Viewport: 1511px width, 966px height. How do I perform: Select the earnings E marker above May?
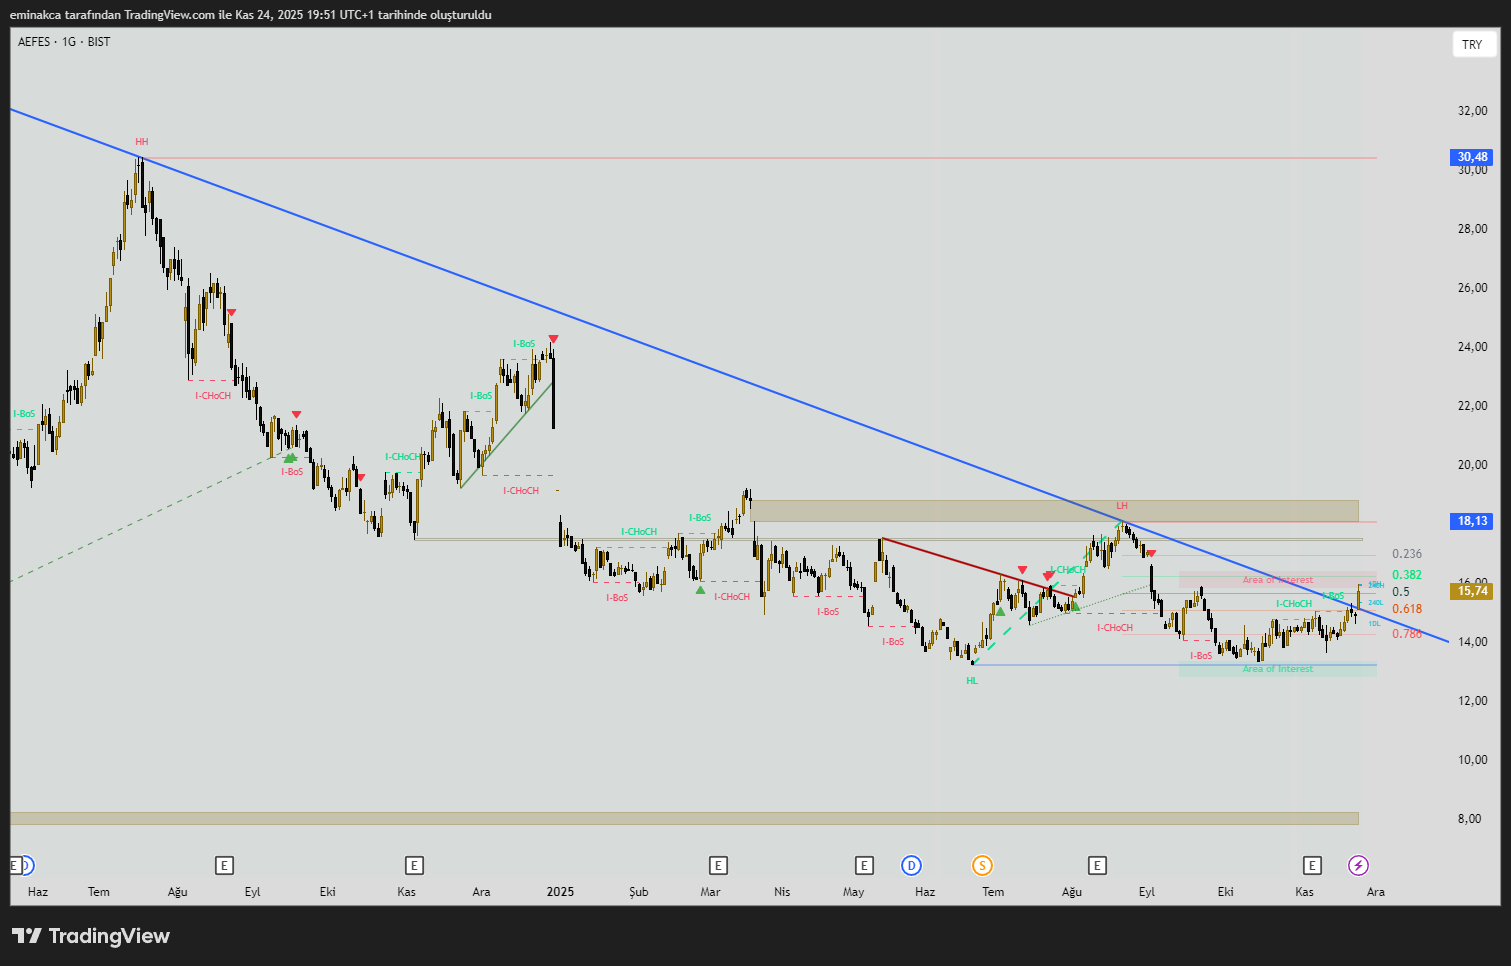point(864,866)
